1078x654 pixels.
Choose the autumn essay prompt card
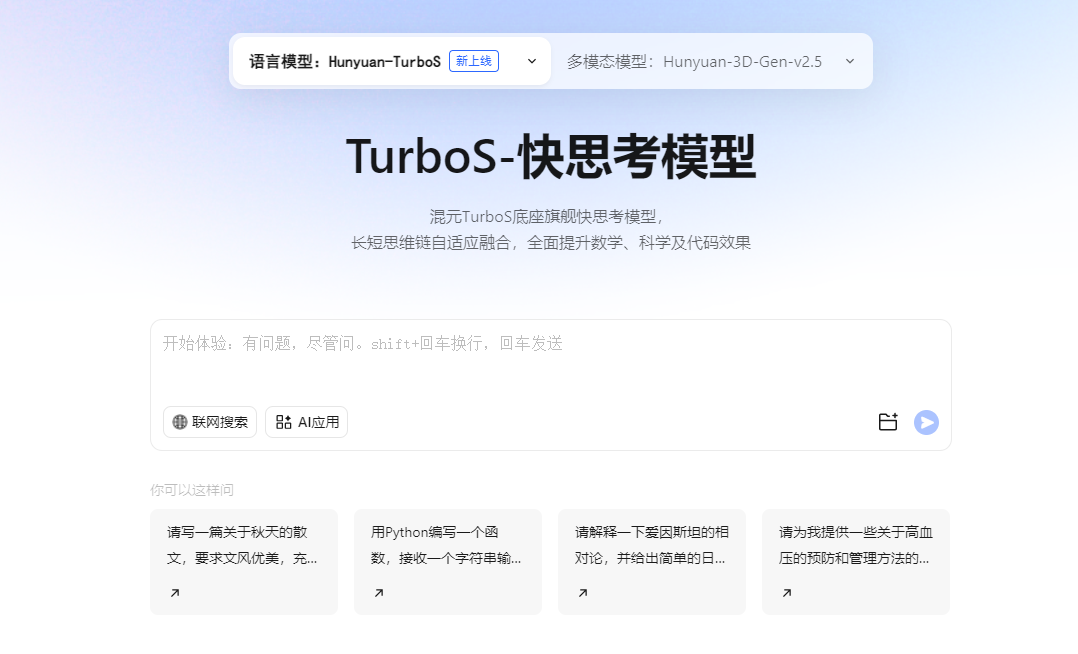244,562
